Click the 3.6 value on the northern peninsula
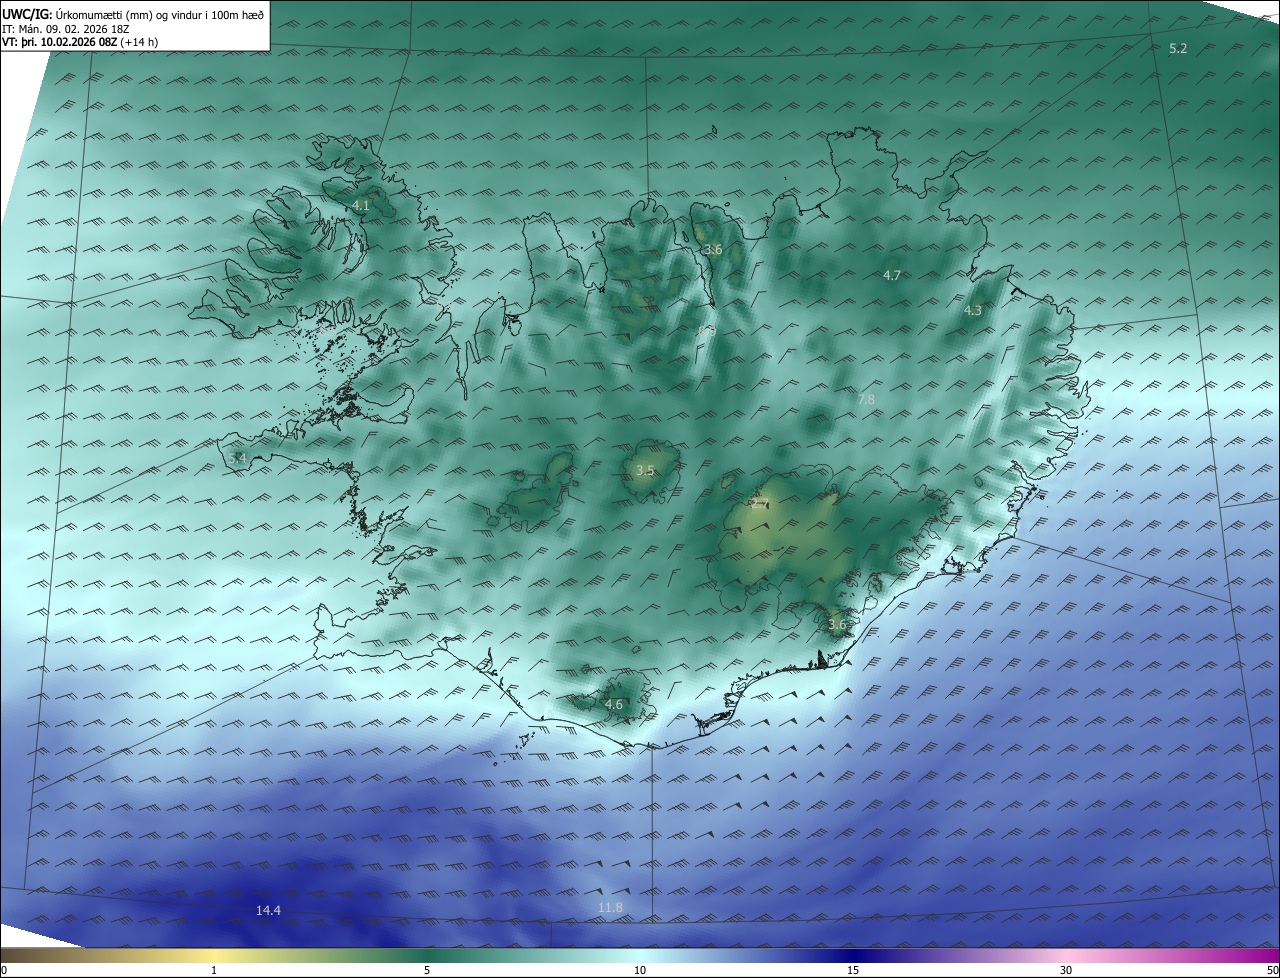Viewport: 1280px width, 978px height. click(713, 249)
